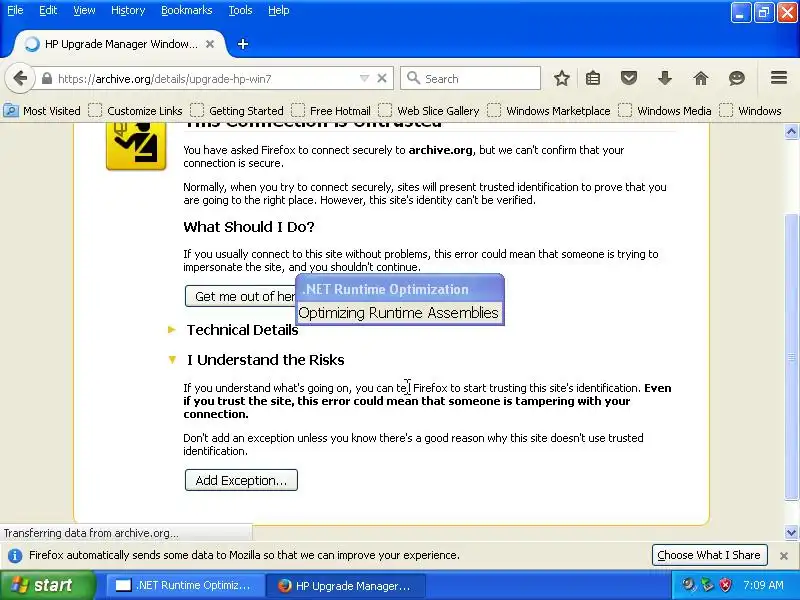This screenshot has width=800, height=600.
Task: Open the URL history dropdown arrow
Action: [364, 79]
